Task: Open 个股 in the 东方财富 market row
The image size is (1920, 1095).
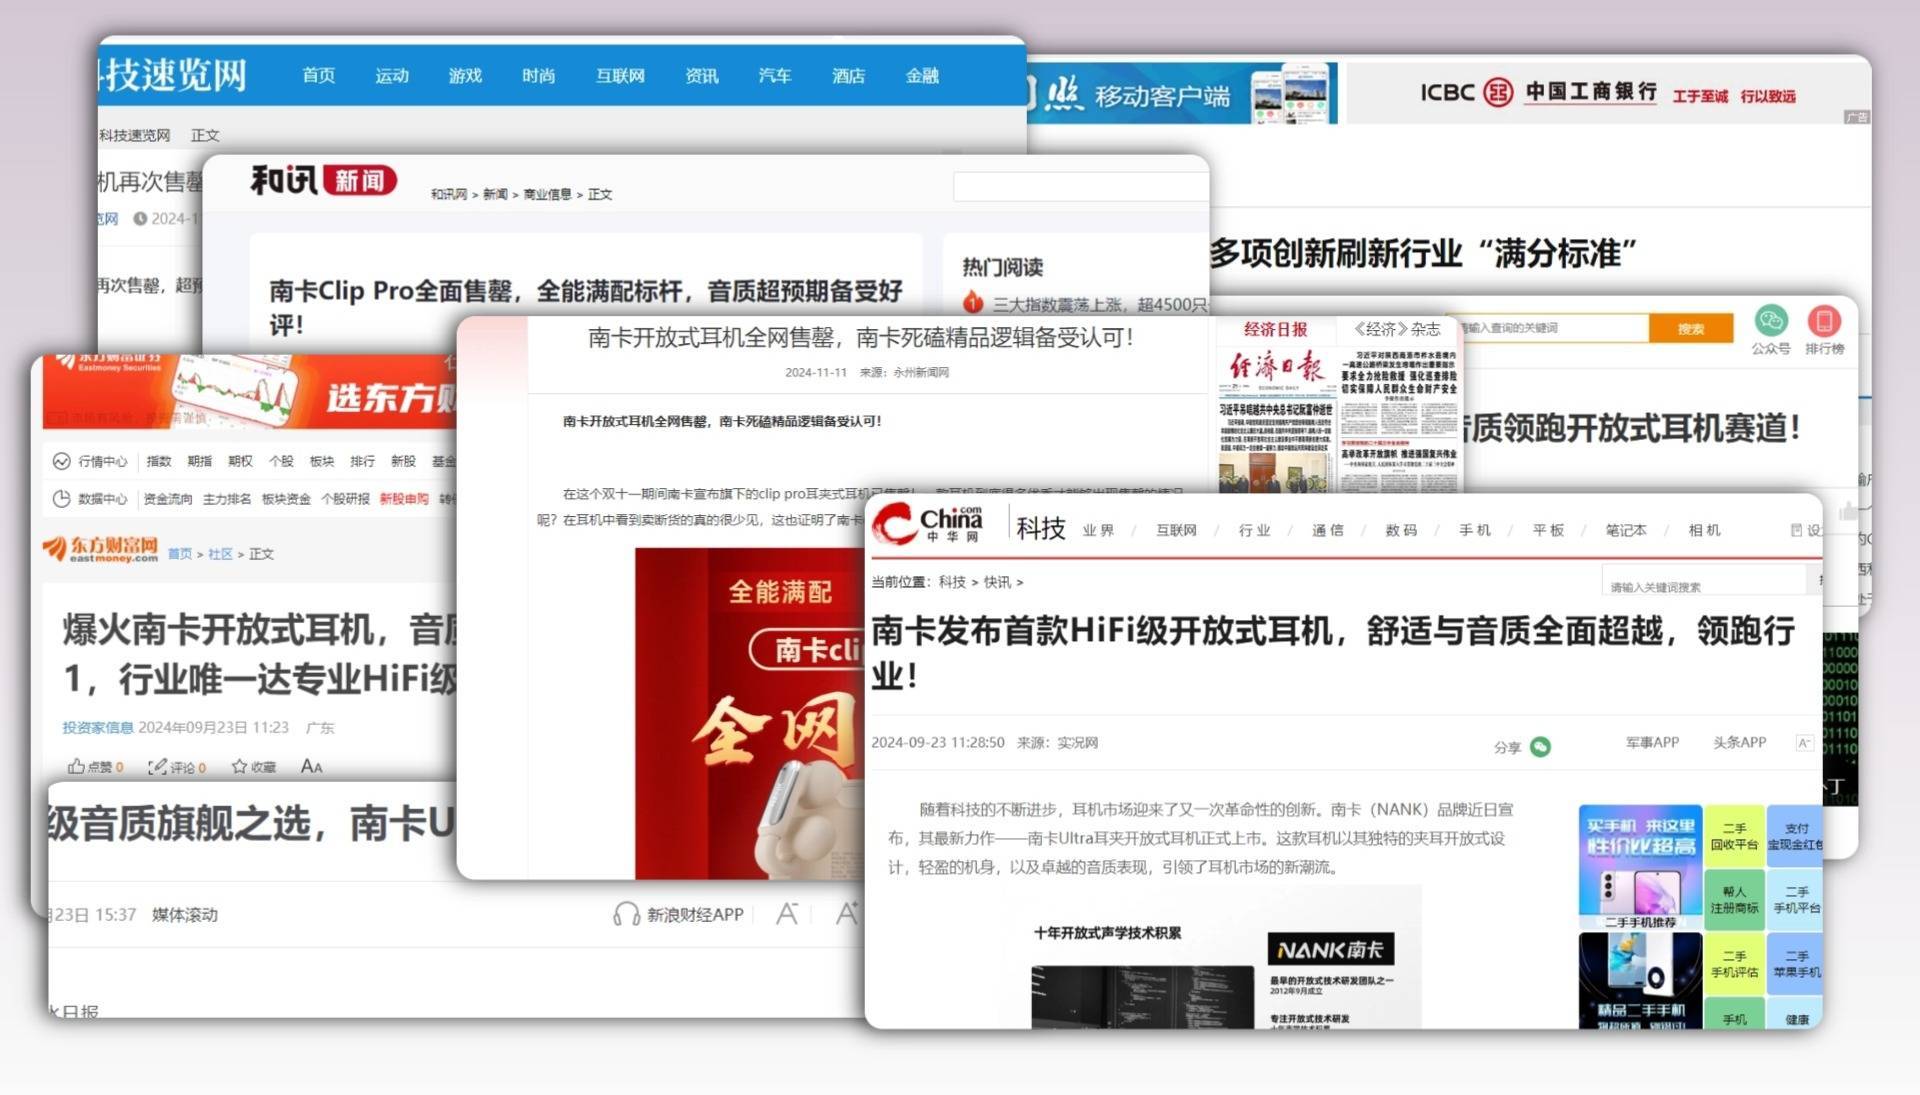Action: (x=281, y=461)
